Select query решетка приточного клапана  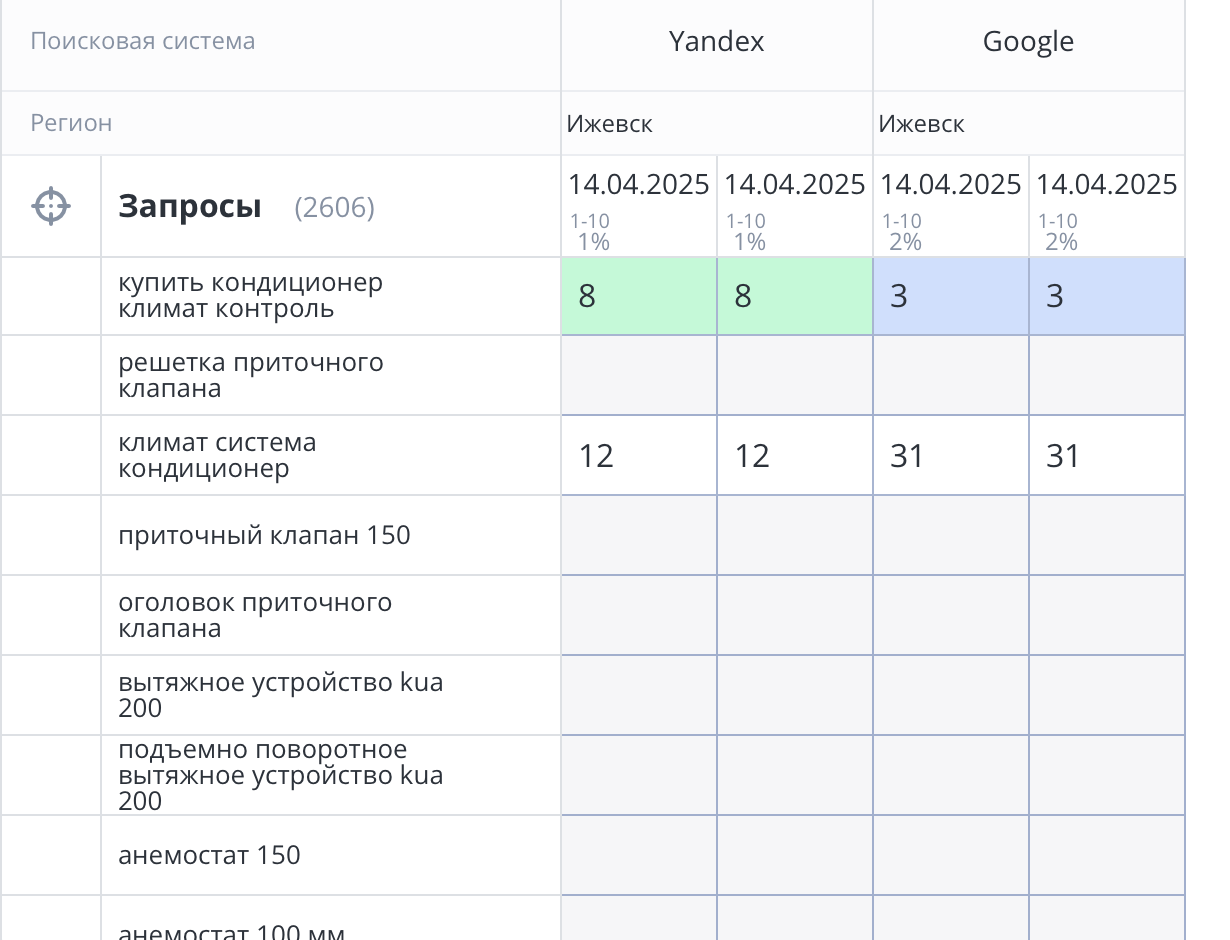tap(251, 375)
